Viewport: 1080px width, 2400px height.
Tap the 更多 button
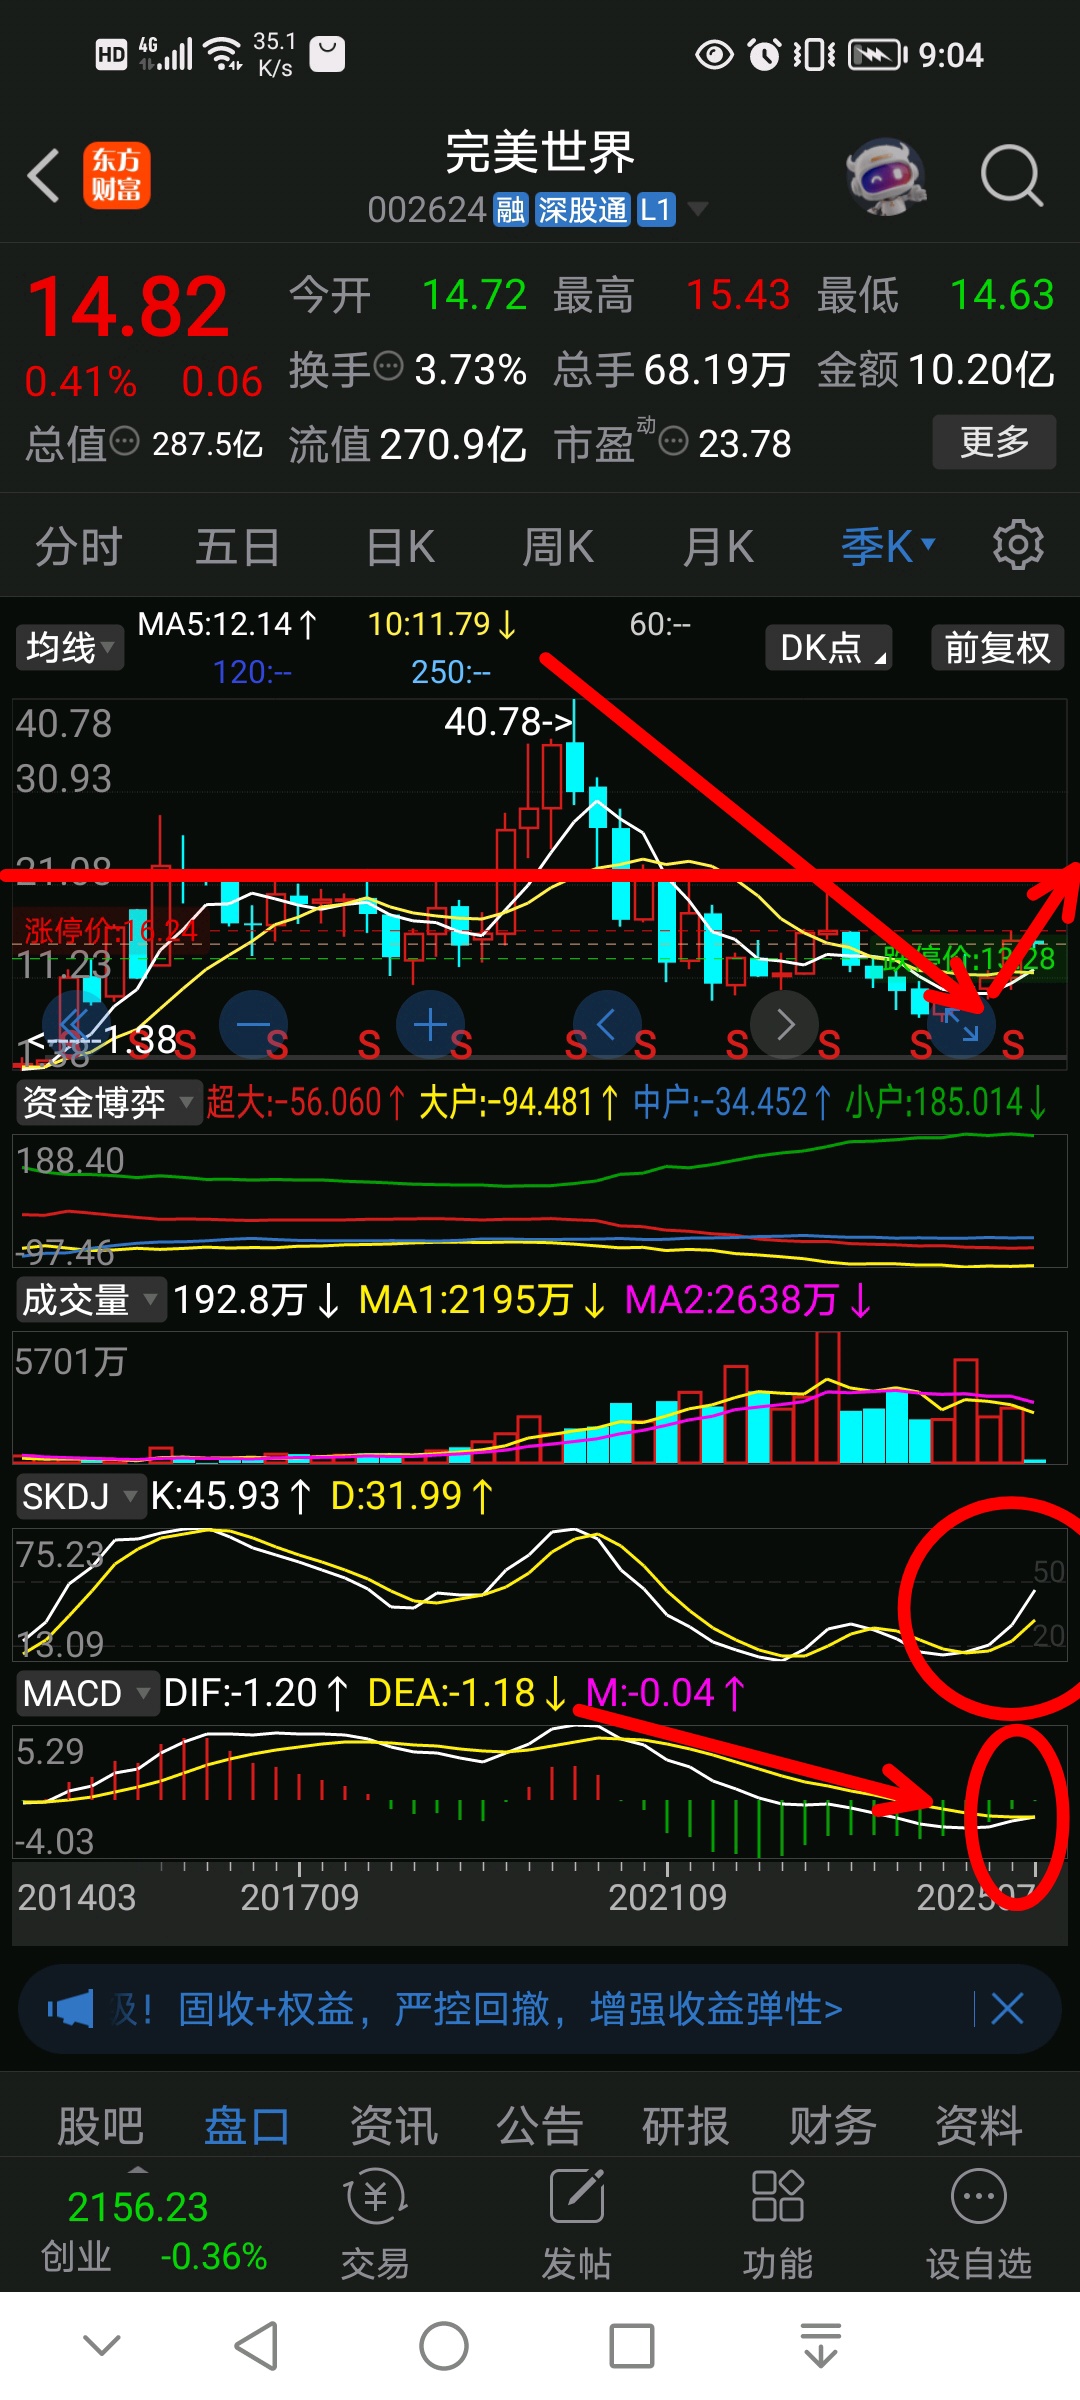pyautogui.click(x=994, y=441)
